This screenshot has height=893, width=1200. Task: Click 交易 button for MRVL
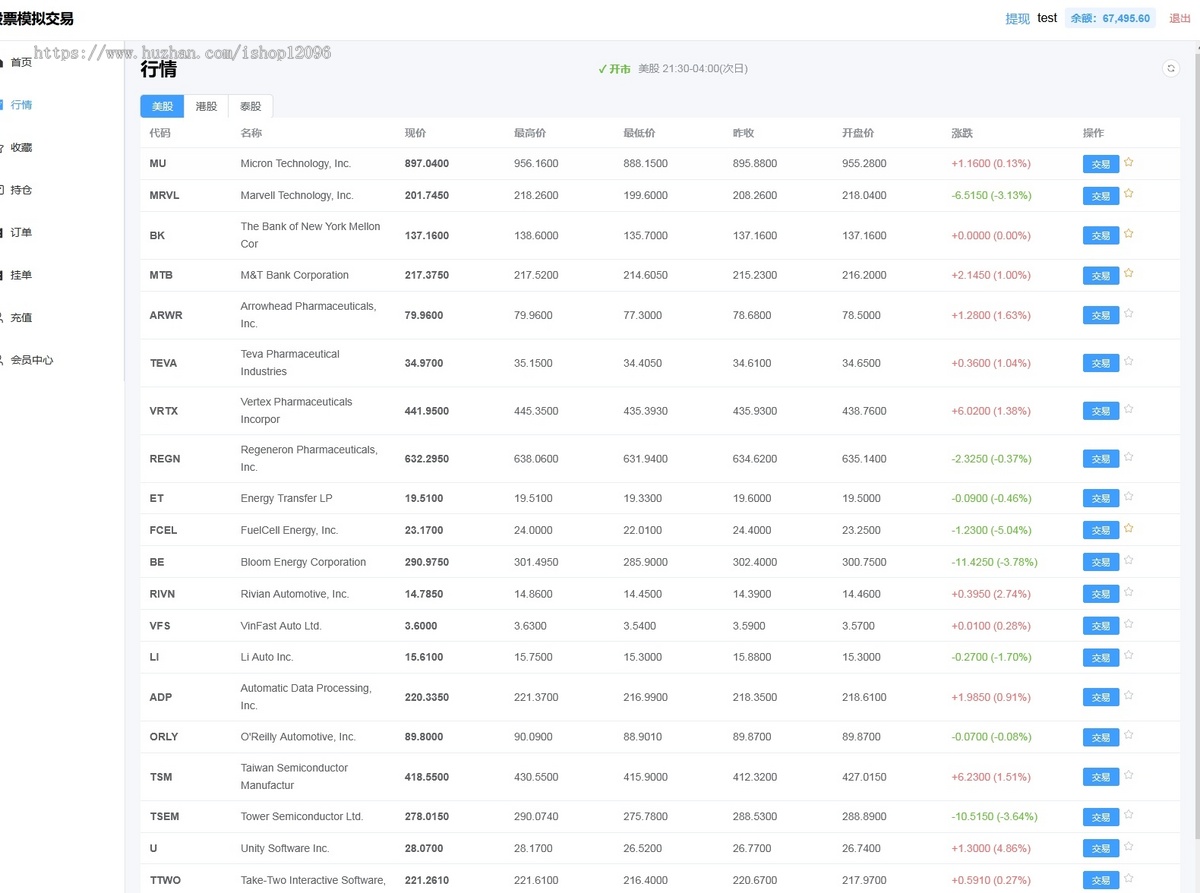tap(1101, 196)
